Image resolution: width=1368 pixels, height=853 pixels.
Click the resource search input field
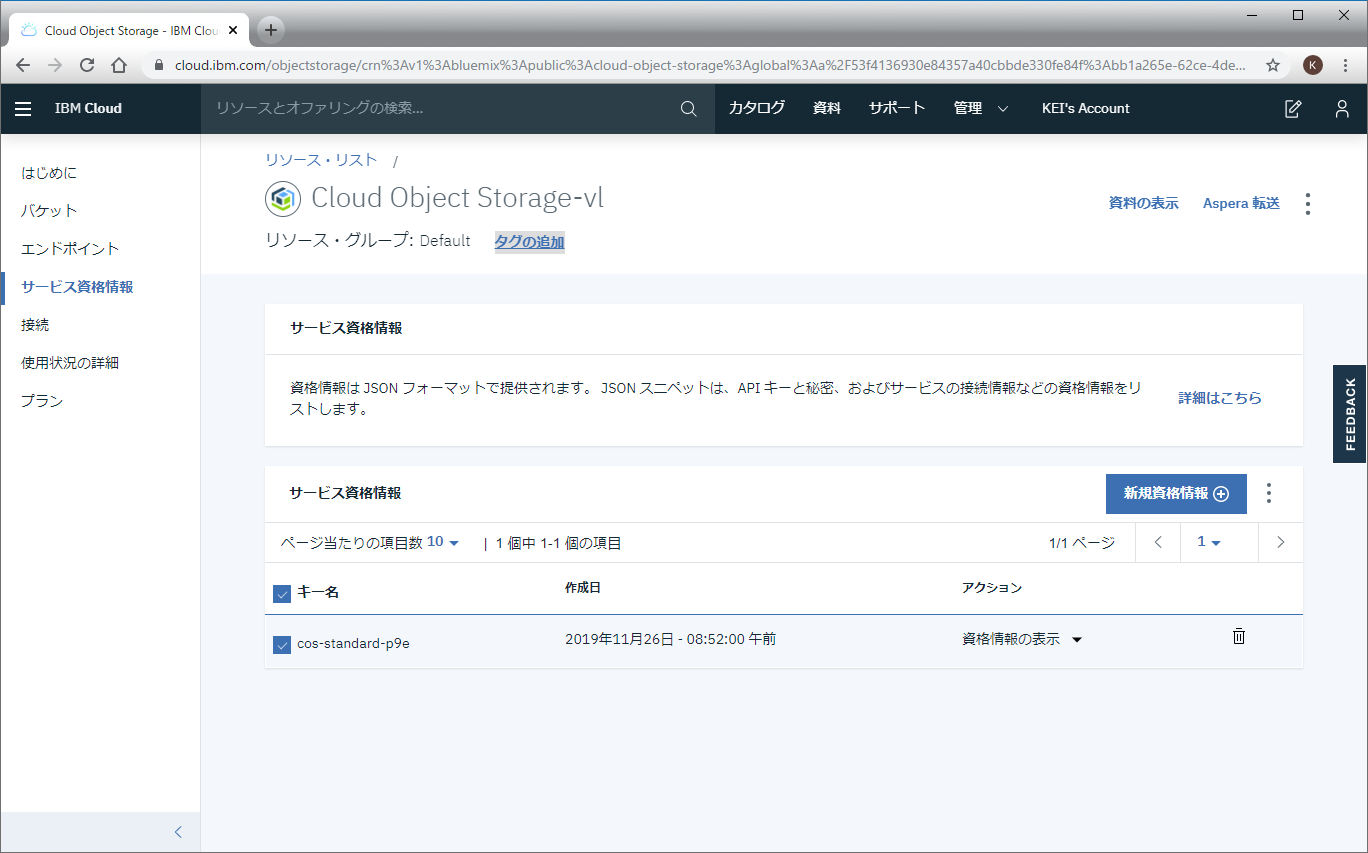click(x=440, y=109)
